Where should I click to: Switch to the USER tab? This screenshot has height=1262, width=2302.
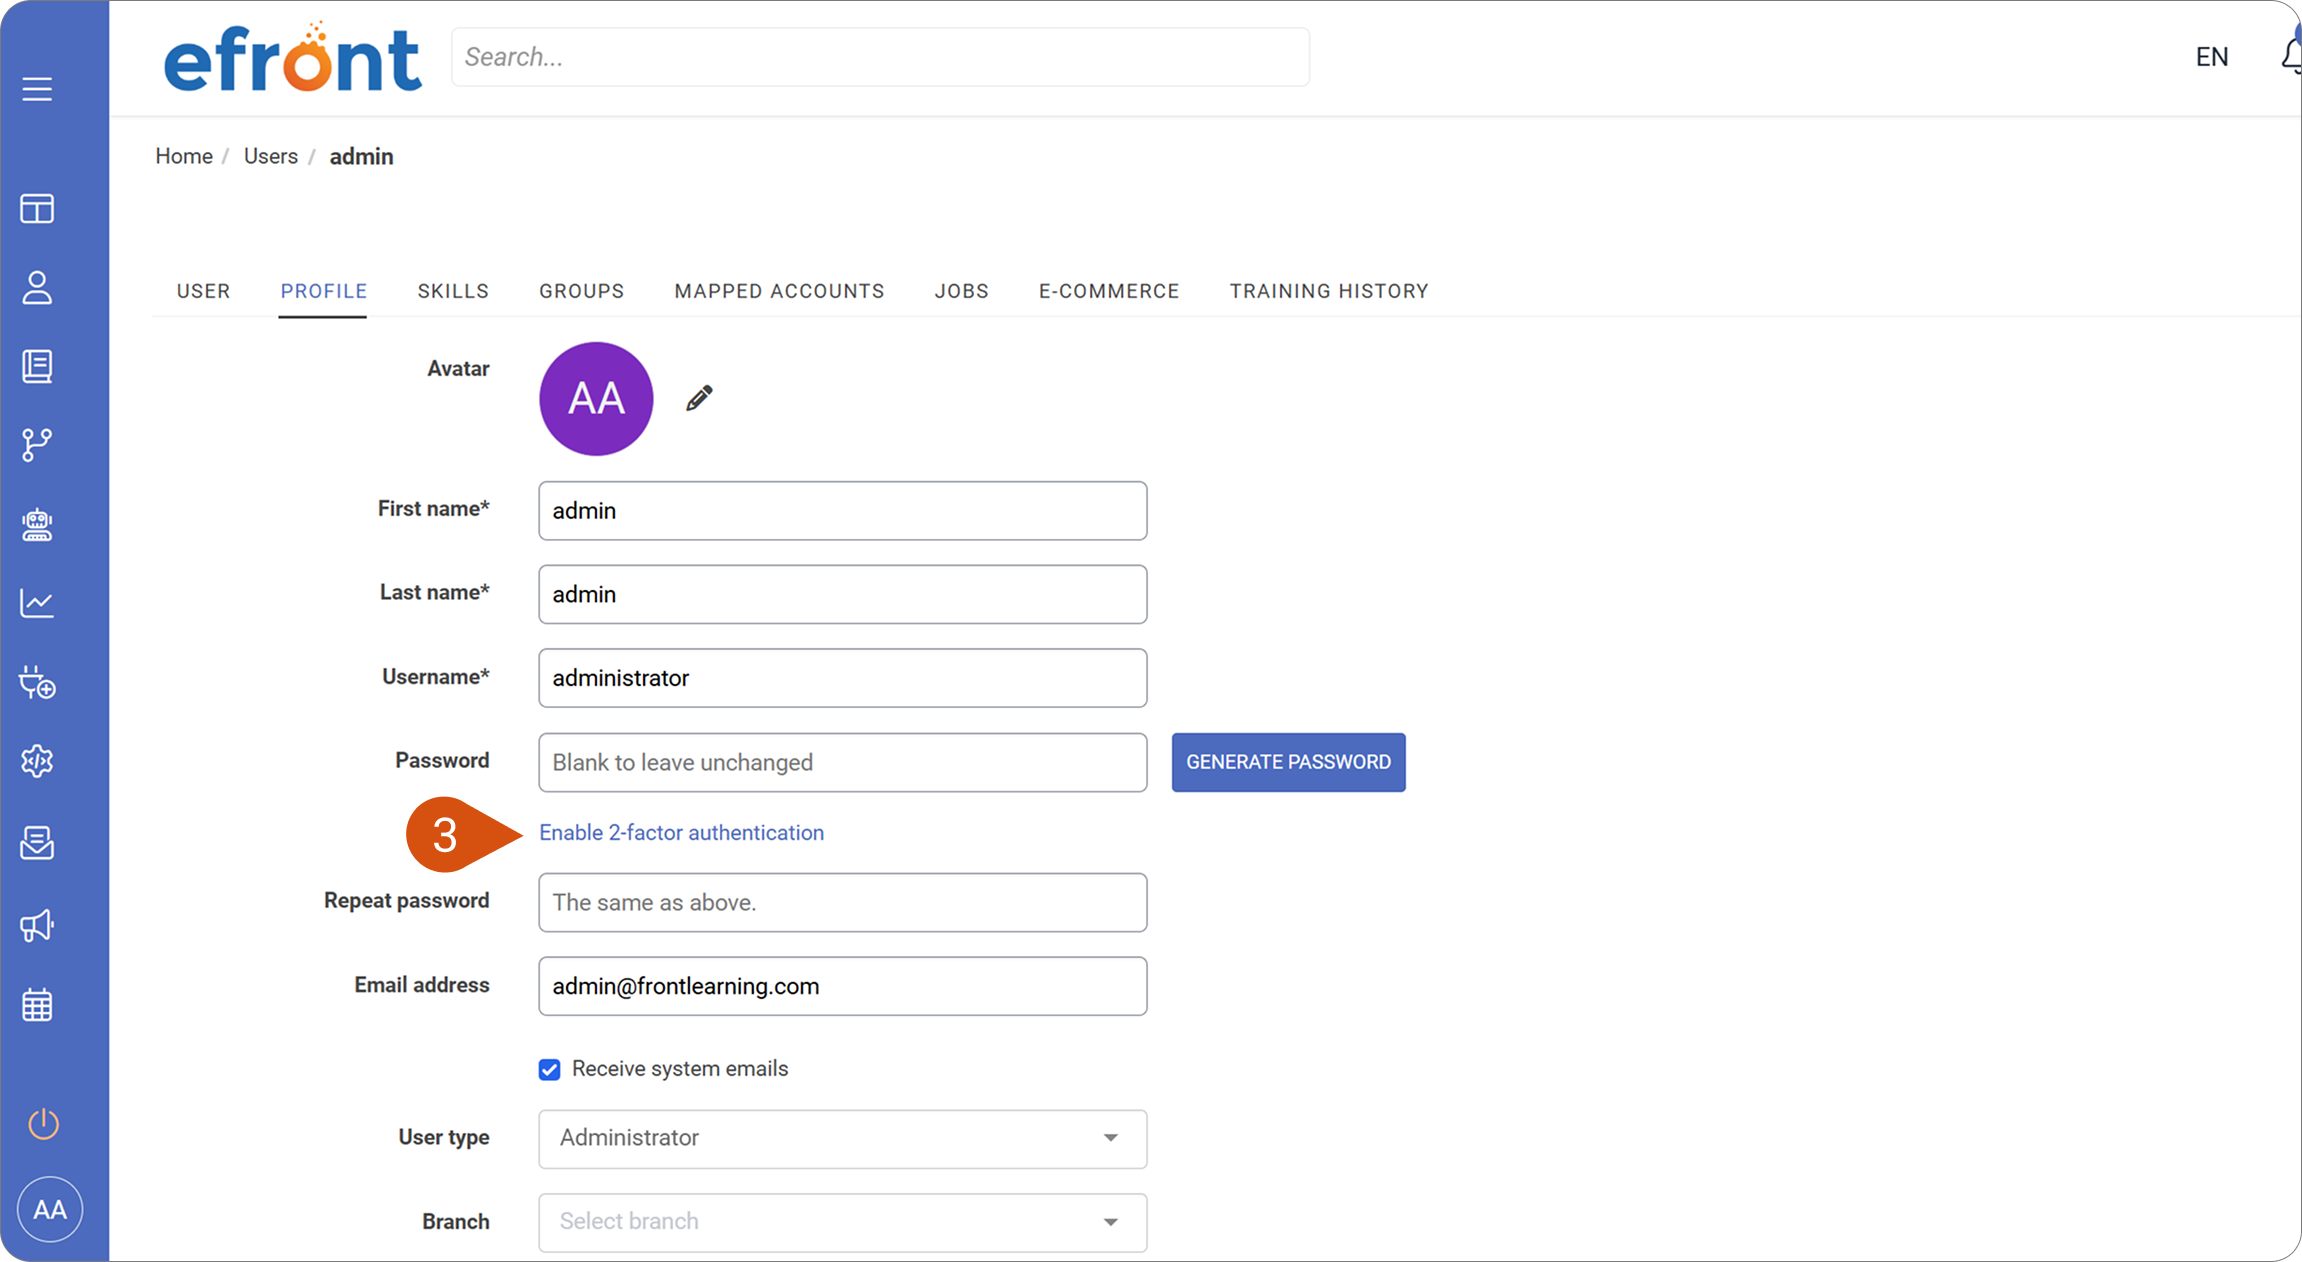[x=204, y=291]
